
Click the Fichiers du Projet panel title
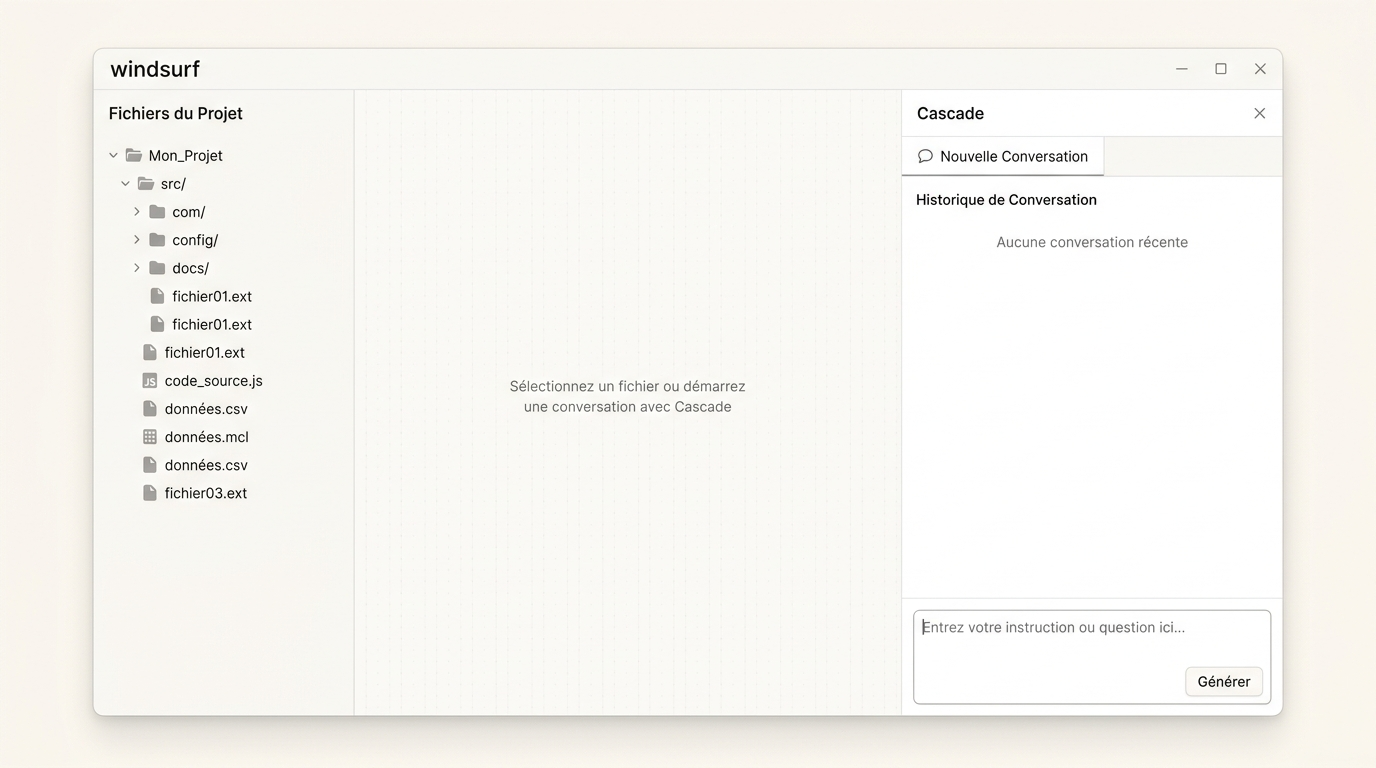pos(176,114)
